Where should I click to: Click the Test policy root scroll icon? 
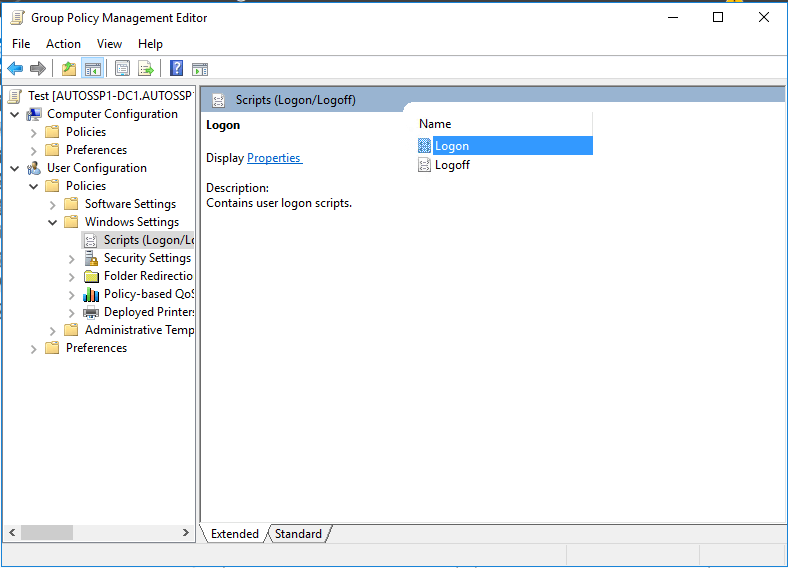(x=16, y=96)
